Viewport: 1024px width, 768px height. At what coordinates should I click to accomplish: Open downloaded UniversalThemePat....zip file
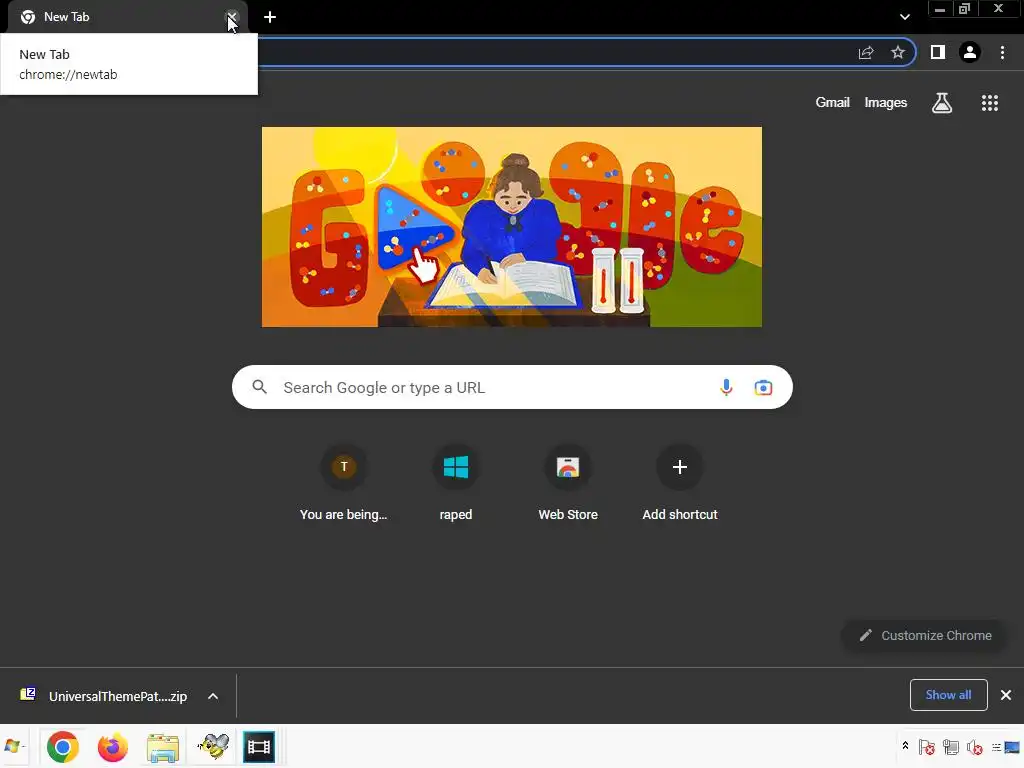point(104,696)
